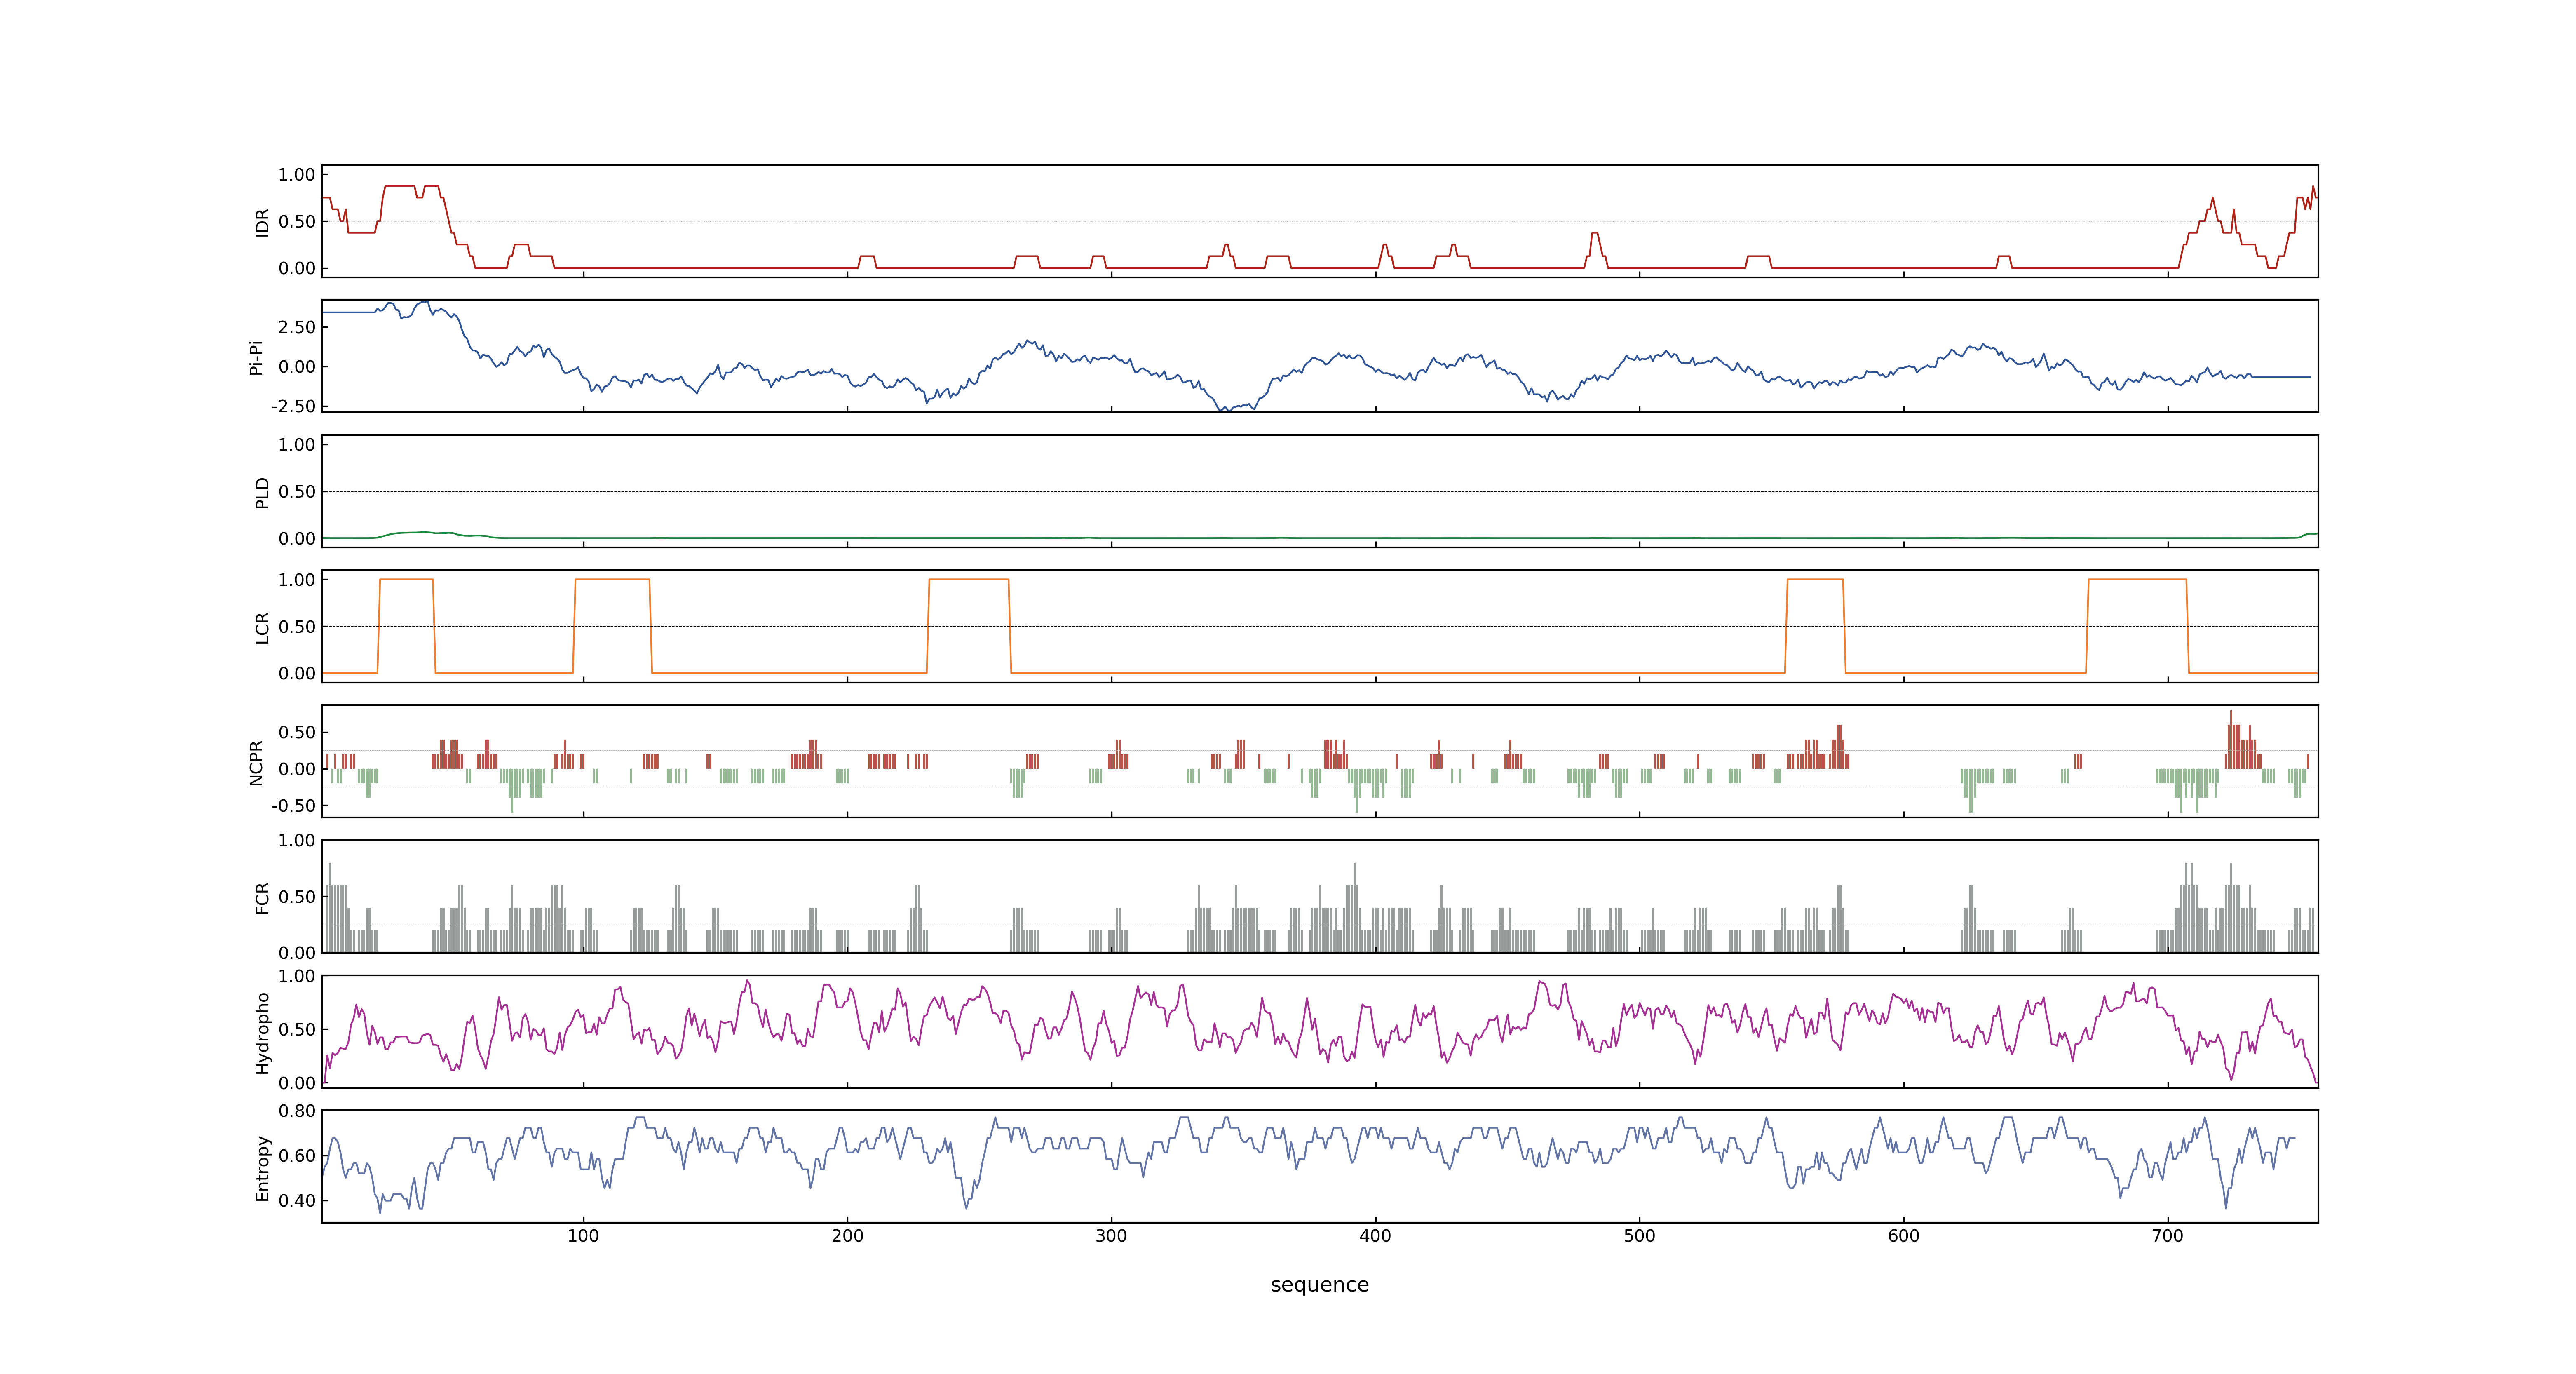The width and height of the screenshot is (2576, 1374).
Task: Click the x-axis tick label 400
Action: click(1375, 1236)
